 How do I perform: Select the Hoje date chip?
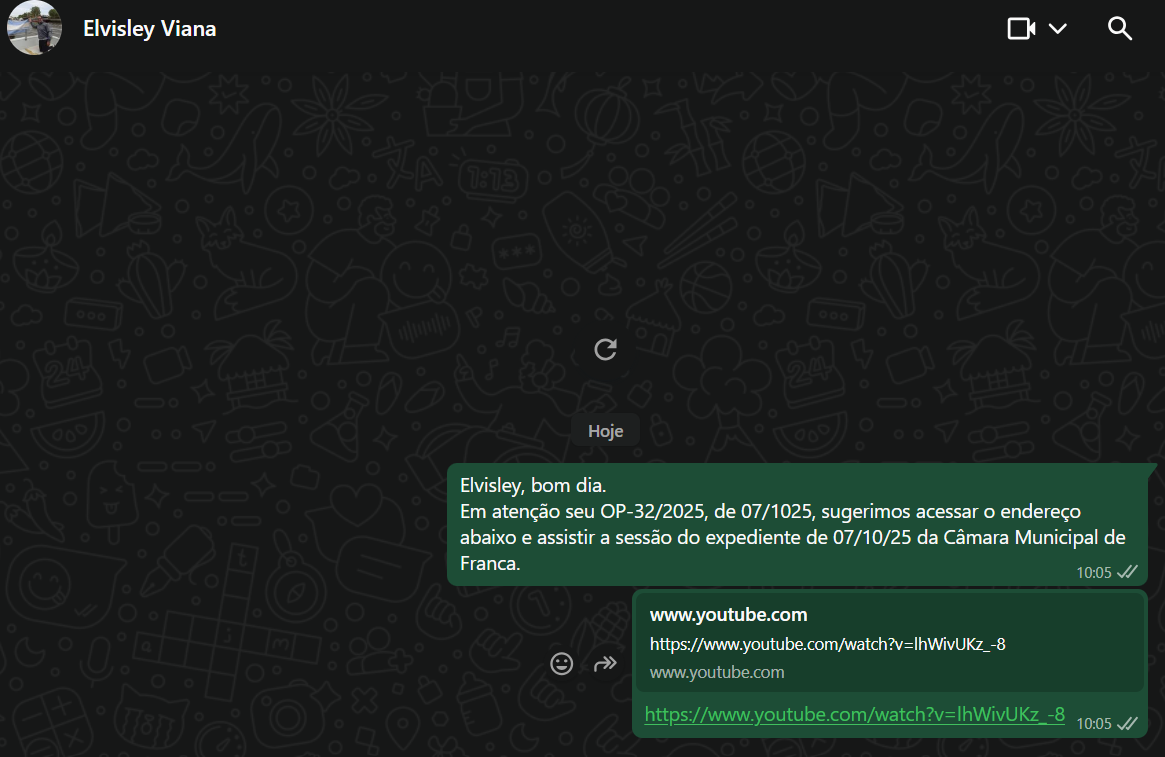[605, 431]
